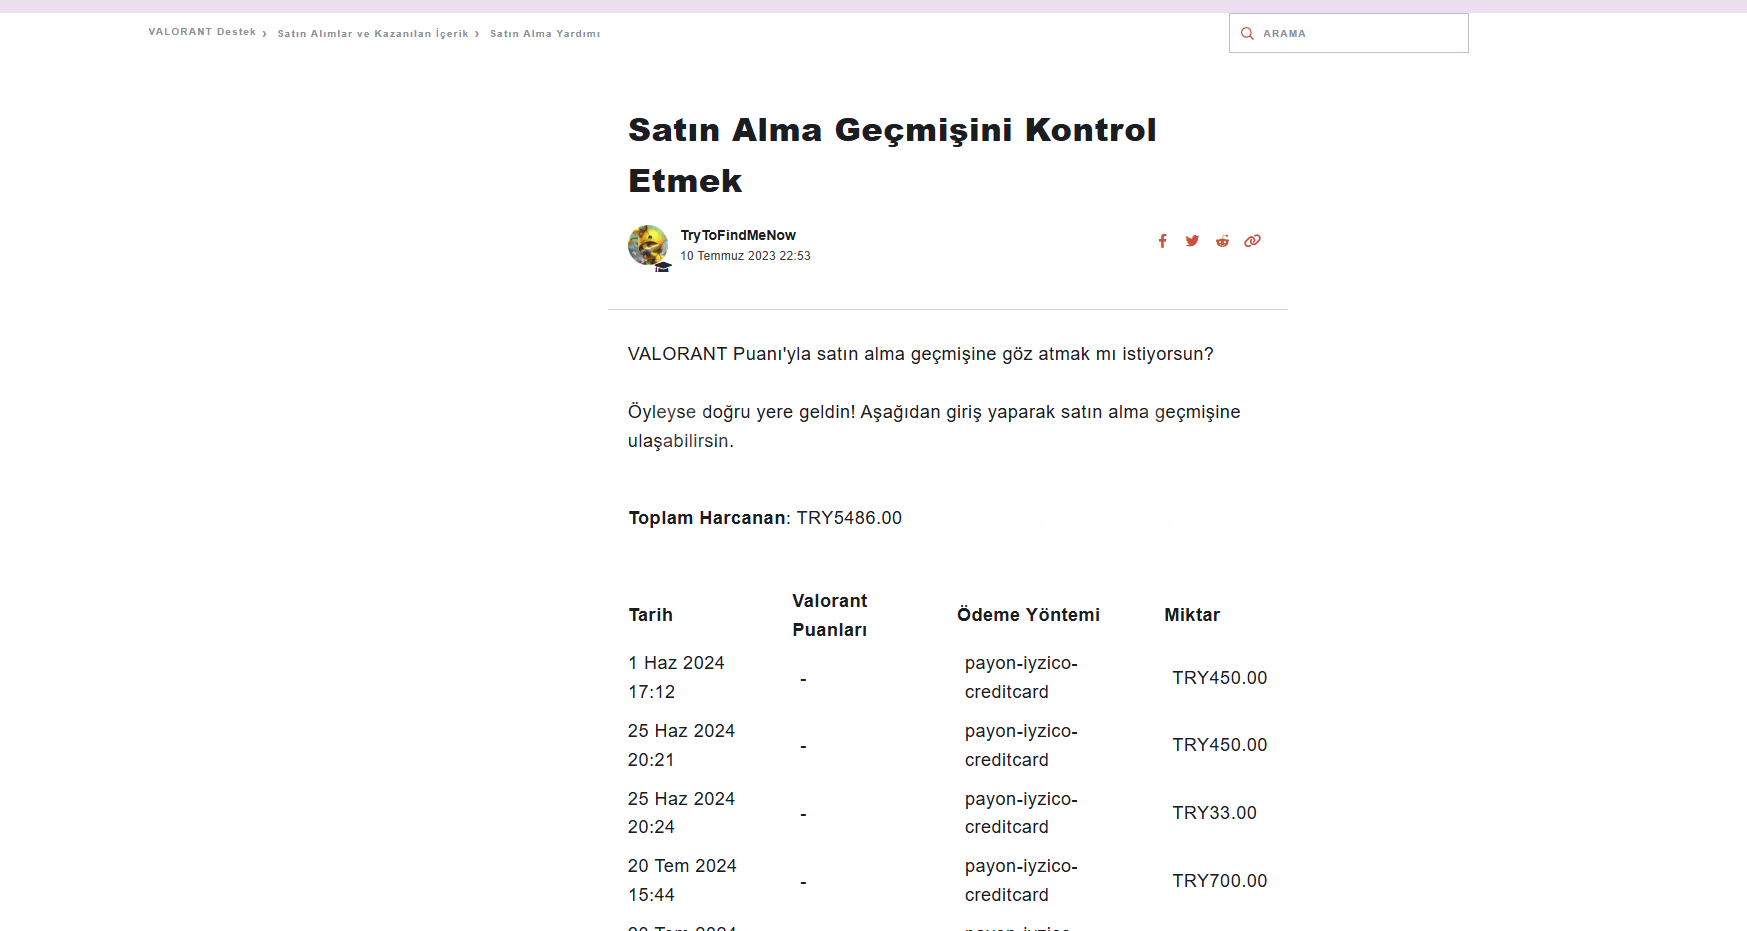Click the Miktar column header
Screen dimensions: 1747x931
click(x=1192, y=615)
